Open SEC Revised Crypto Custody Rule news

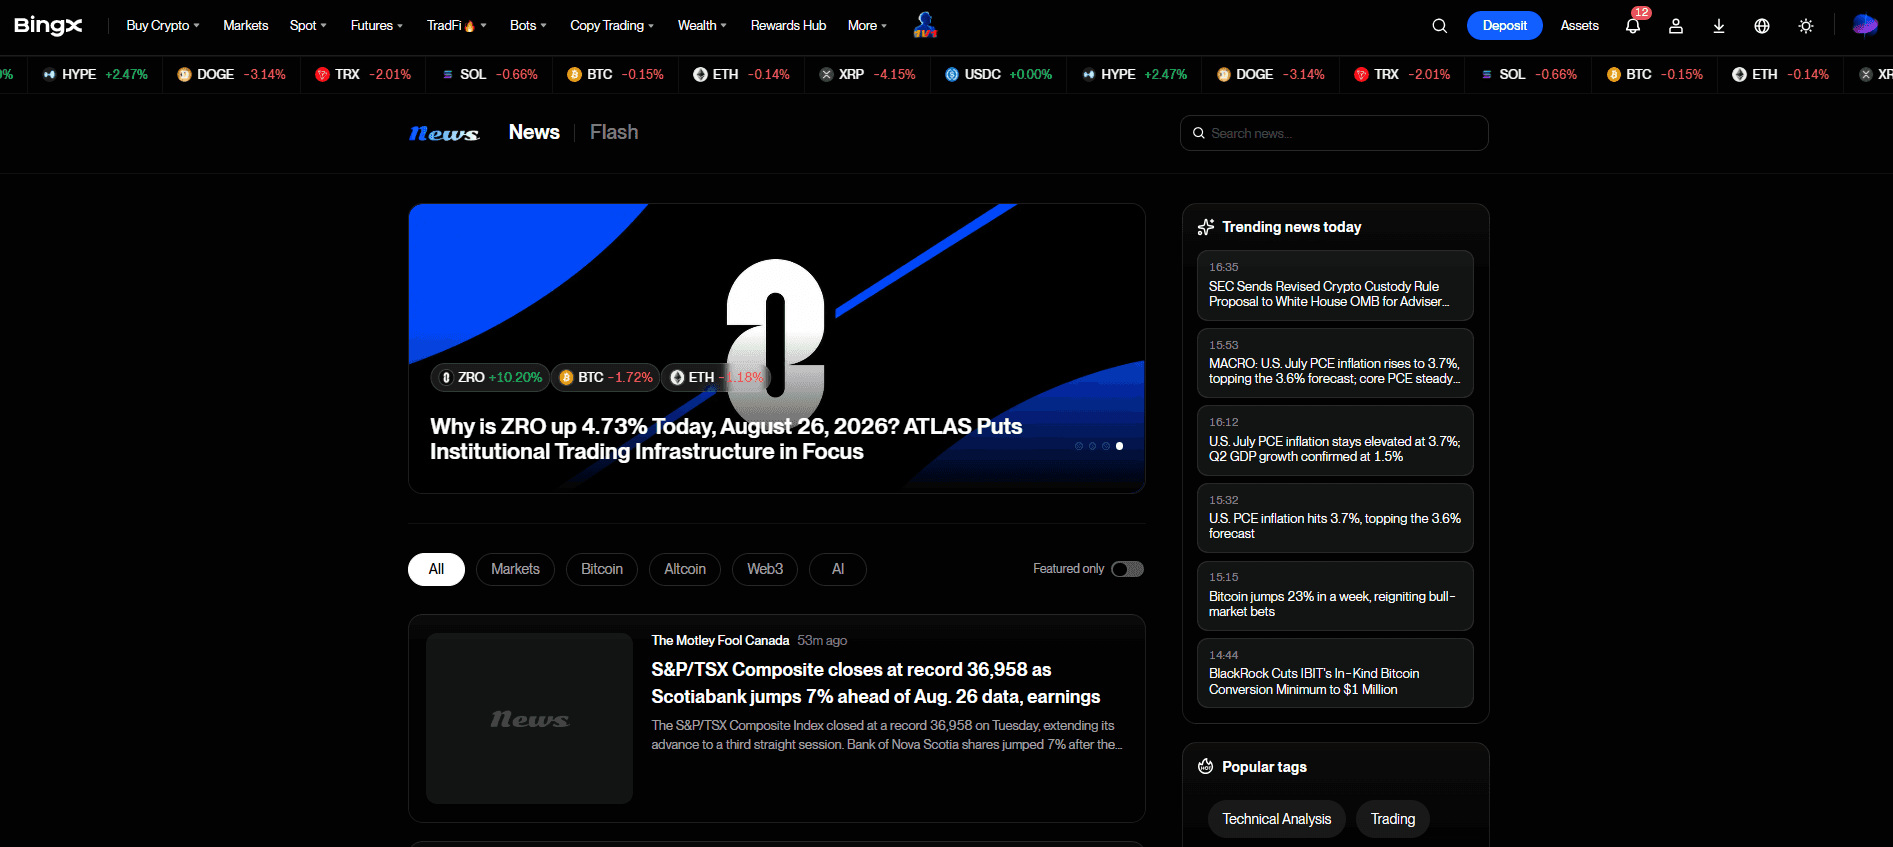pos(1335,285)
